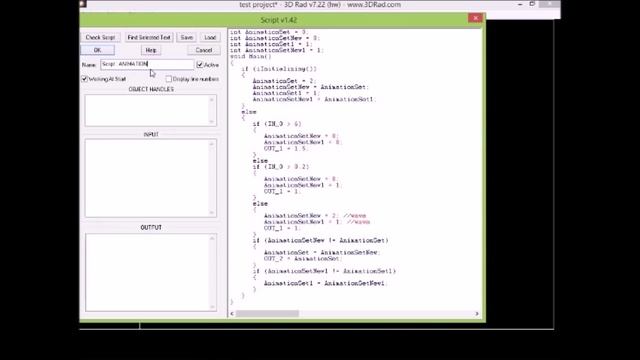Confirm the dialog with OK

[97, 50]
